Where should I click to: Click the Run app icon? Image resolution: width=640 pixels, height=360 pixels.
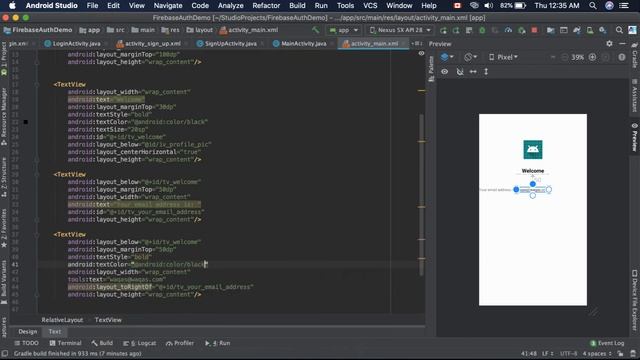(443, 30)
